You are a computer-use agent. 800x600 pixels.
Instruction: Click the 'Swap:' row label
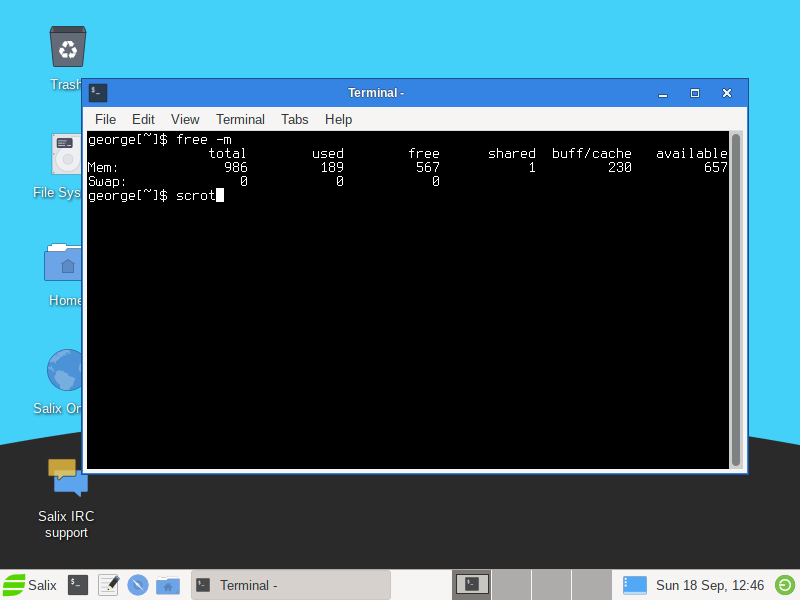107,182
